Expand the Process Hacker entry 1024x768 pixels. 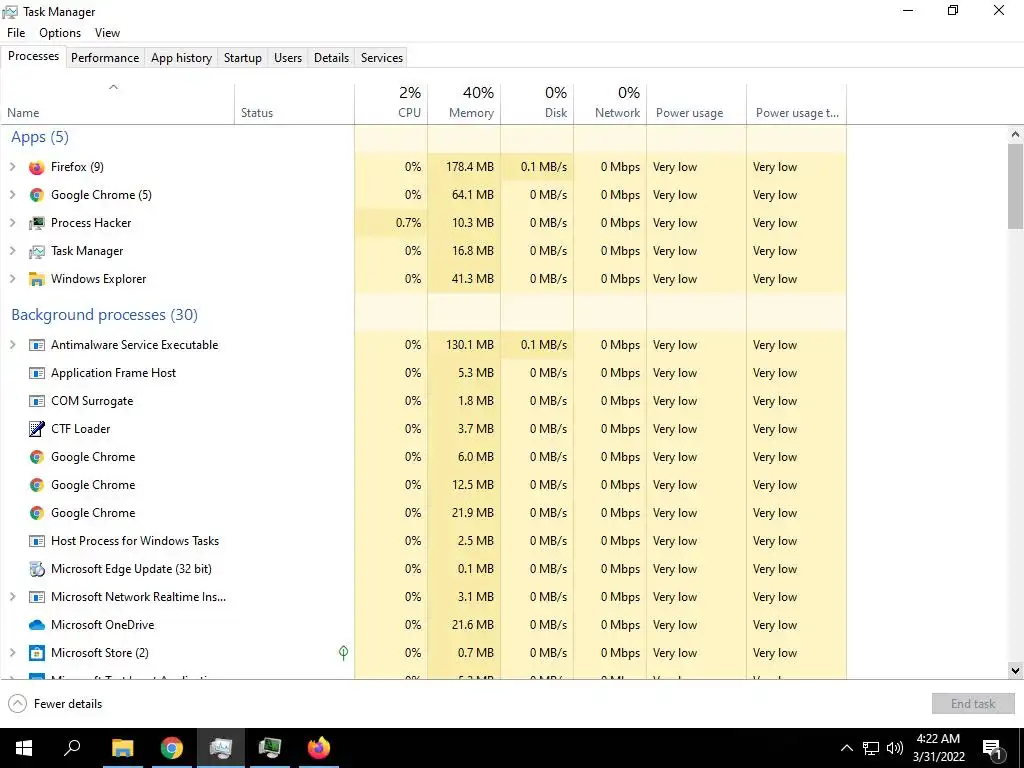tap(12, 223)
